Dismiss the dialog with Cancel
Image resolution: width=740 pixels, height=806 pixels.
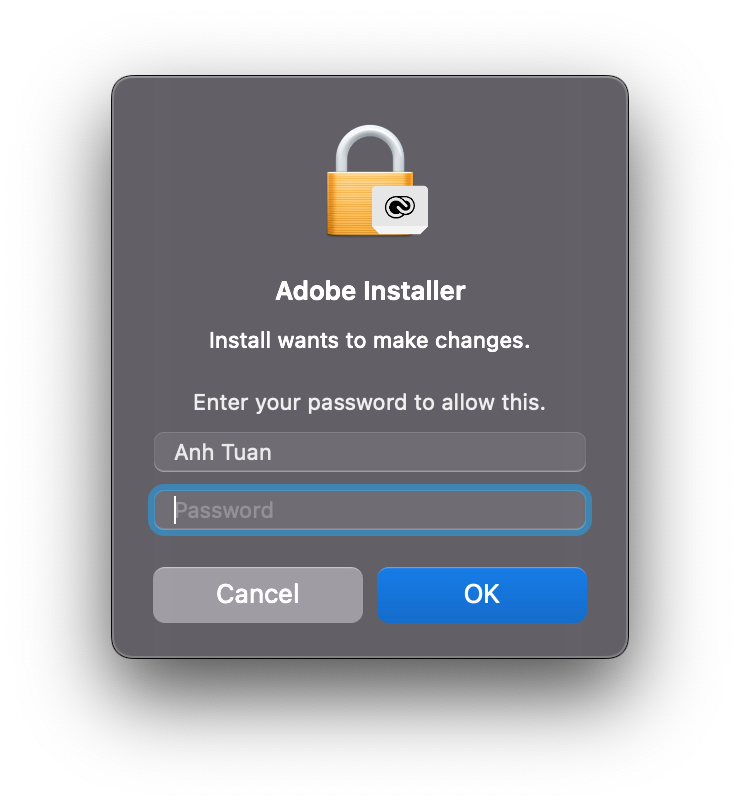click(x=257, y=594)
